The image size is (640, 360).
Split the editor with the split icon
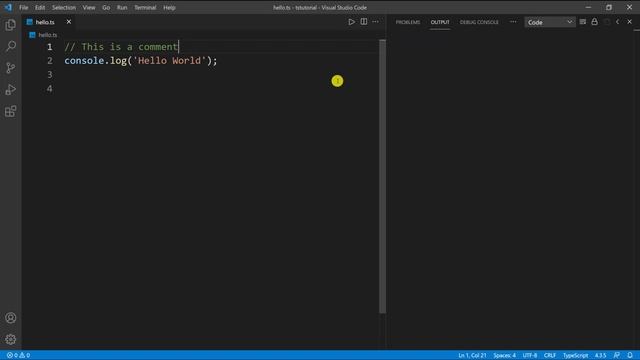pos(364,22)
